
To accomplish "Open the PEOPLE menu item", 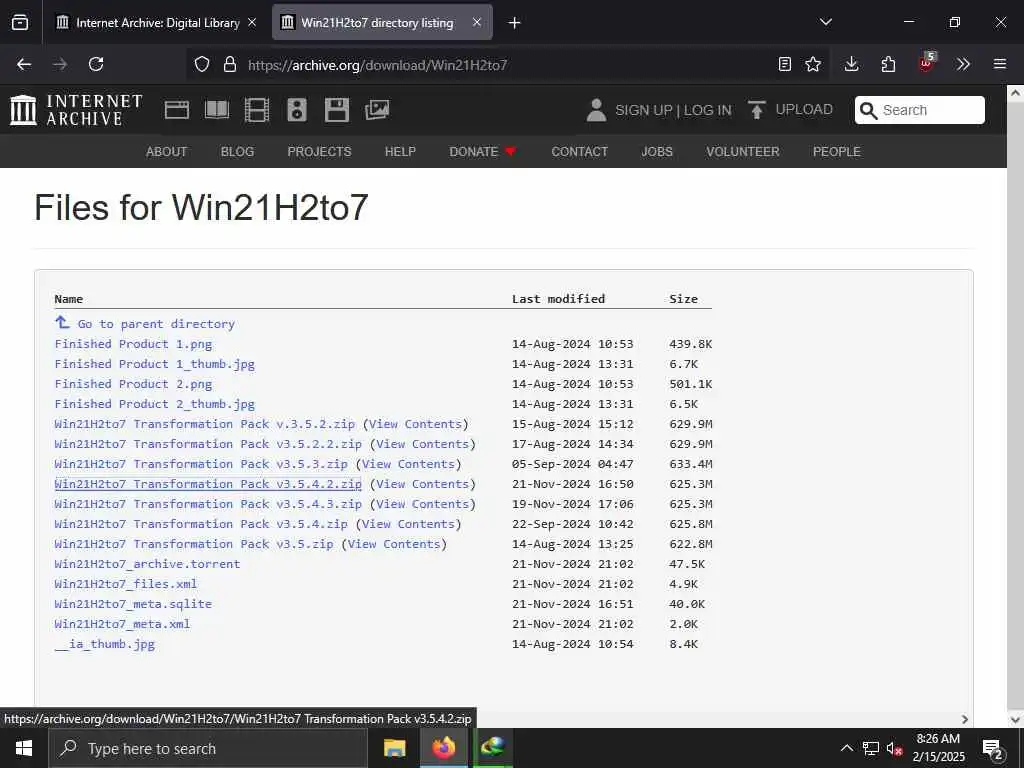I will click(x=837, y=152).
